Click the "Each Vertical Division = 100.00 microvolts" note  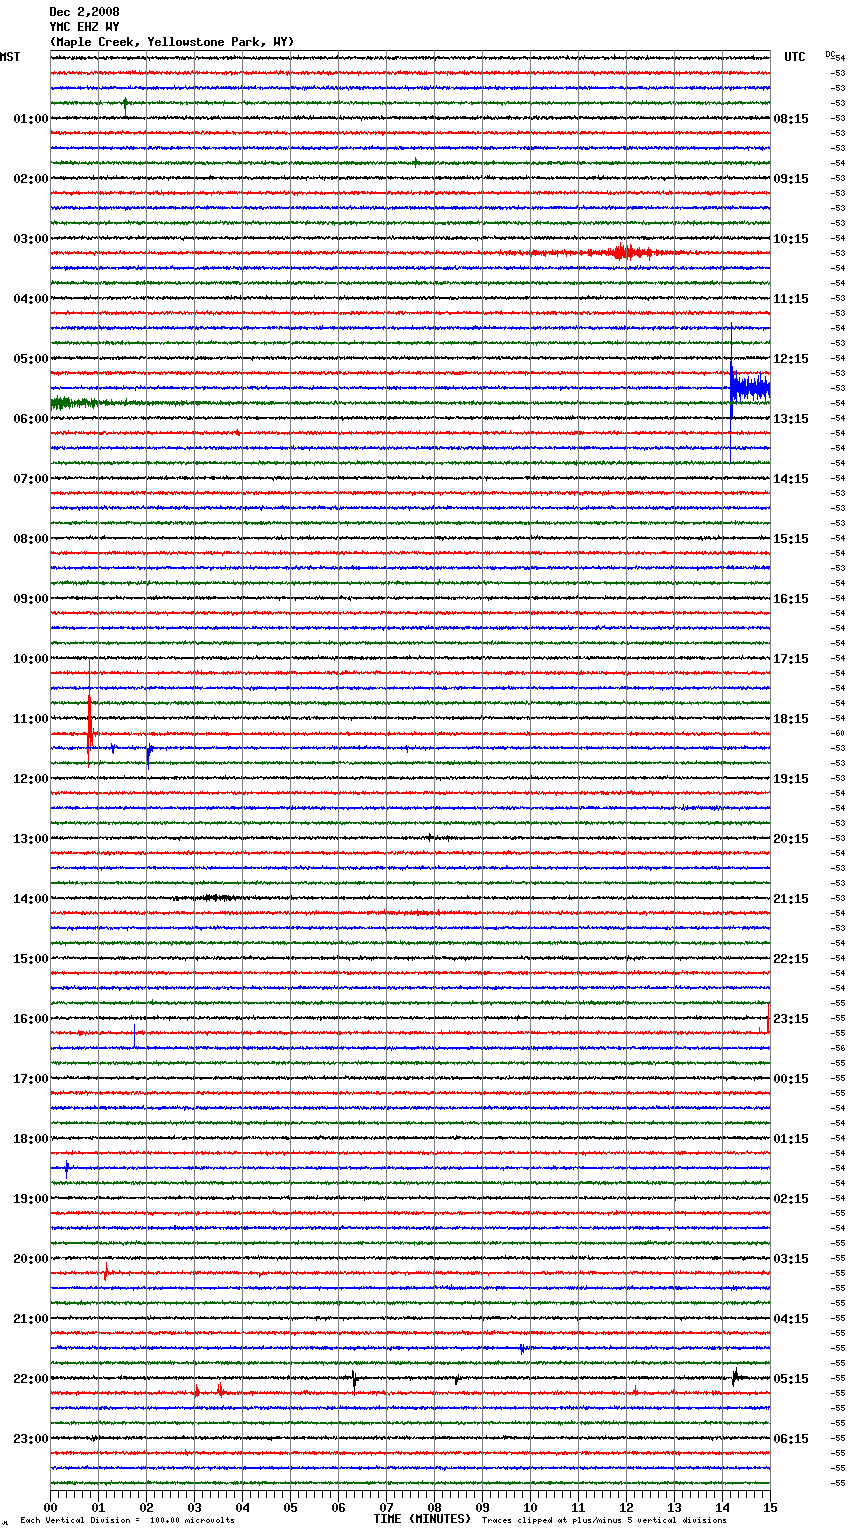[127, 1521]
